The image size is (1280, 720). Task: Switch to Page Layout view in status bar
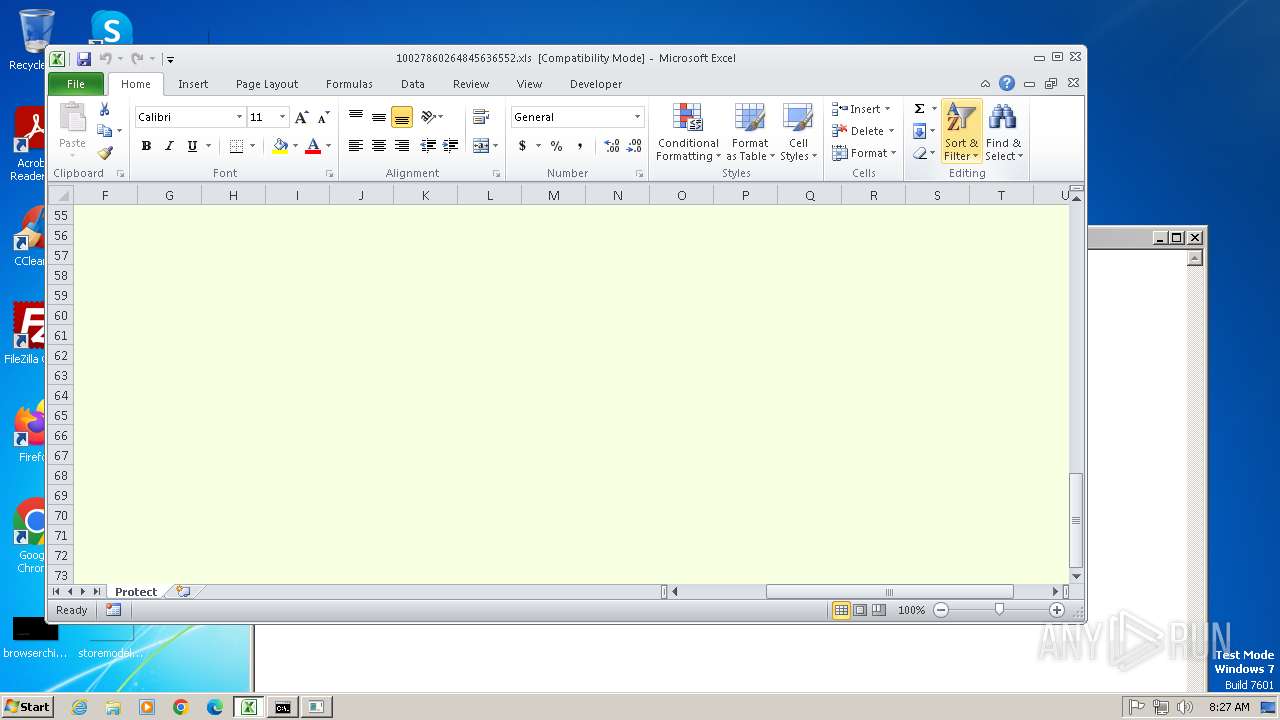860,610
